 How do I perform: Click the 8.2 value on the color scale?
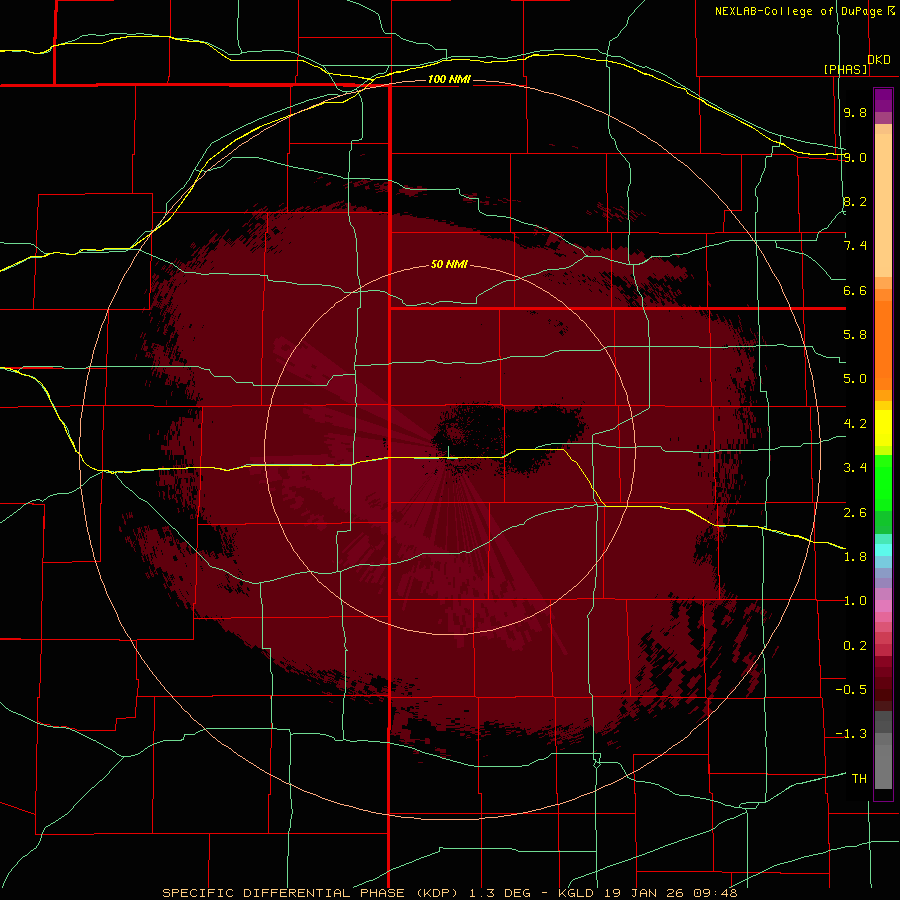pyautogui.click(x=855, y=201)
